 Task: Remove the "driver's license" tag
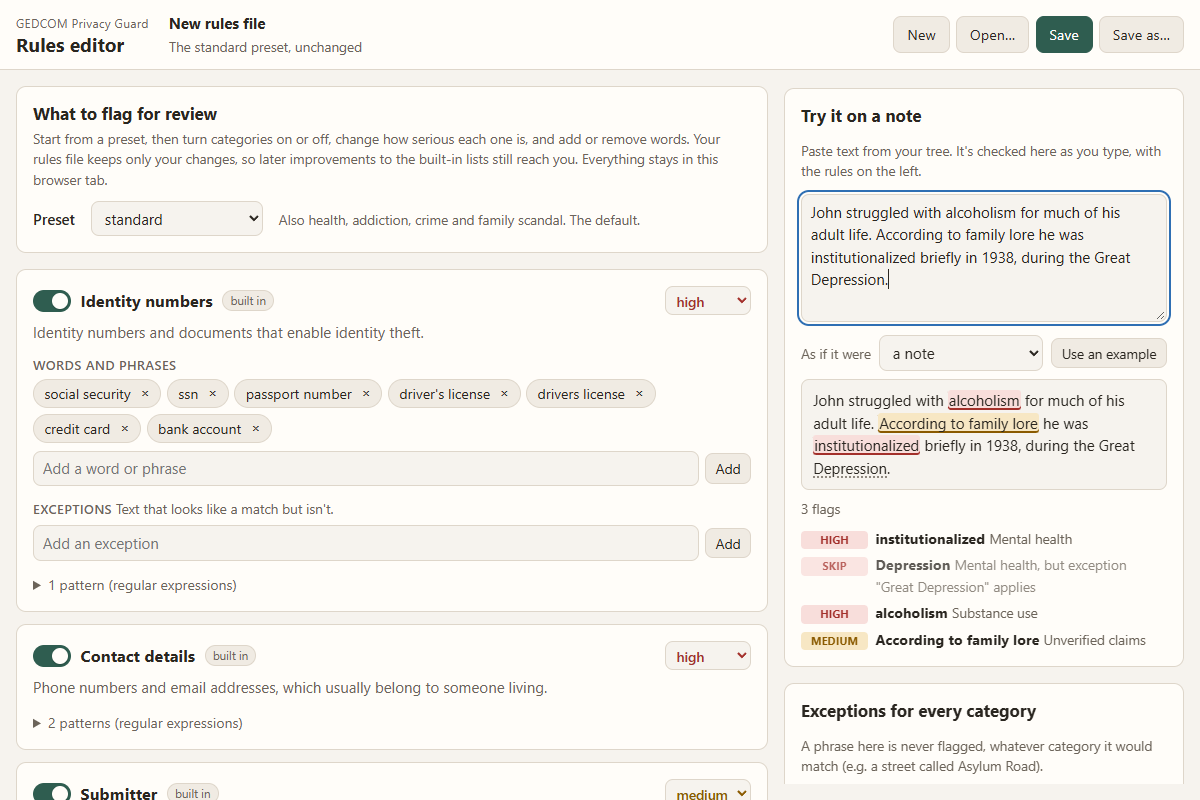click(x=504, y=394)
